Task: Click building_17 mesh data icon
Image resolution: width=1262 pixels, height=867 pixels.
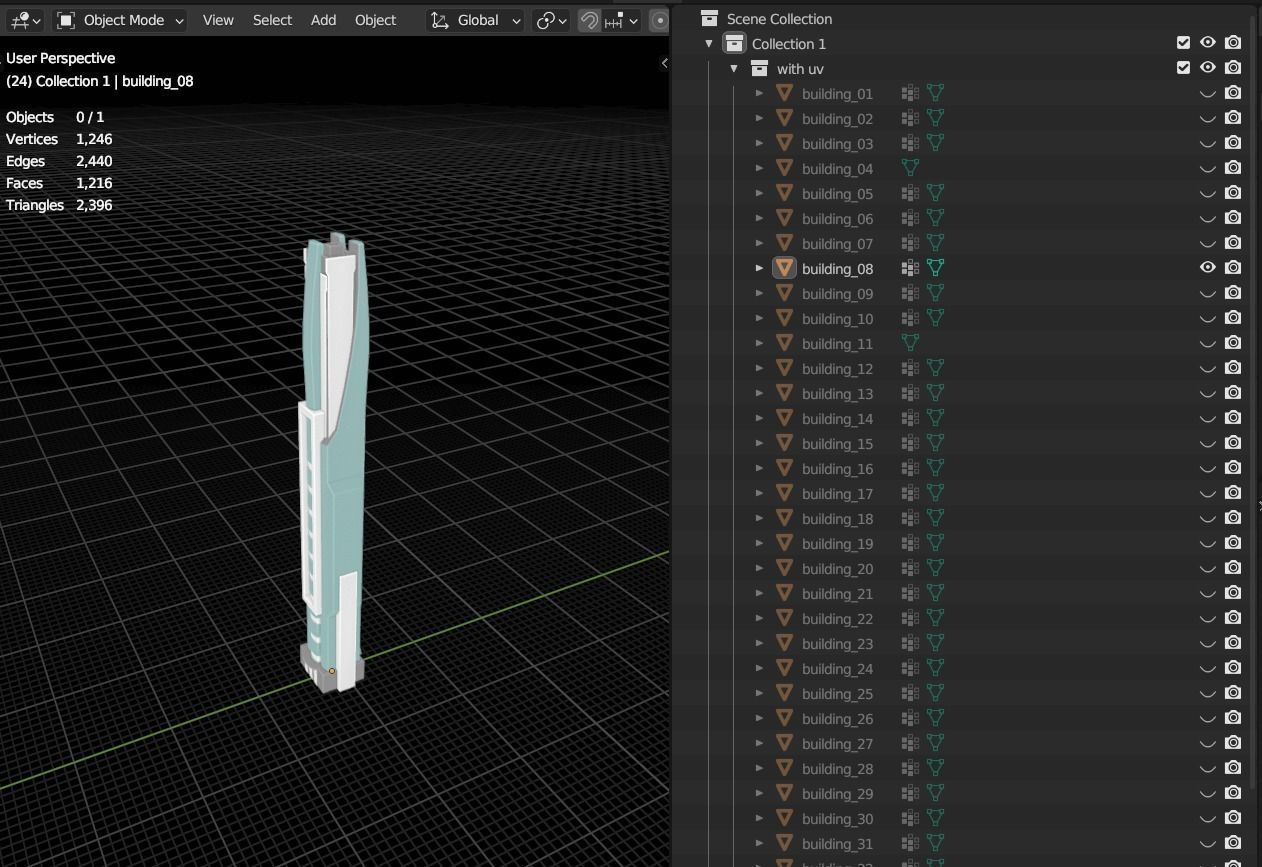Action: 936,493
